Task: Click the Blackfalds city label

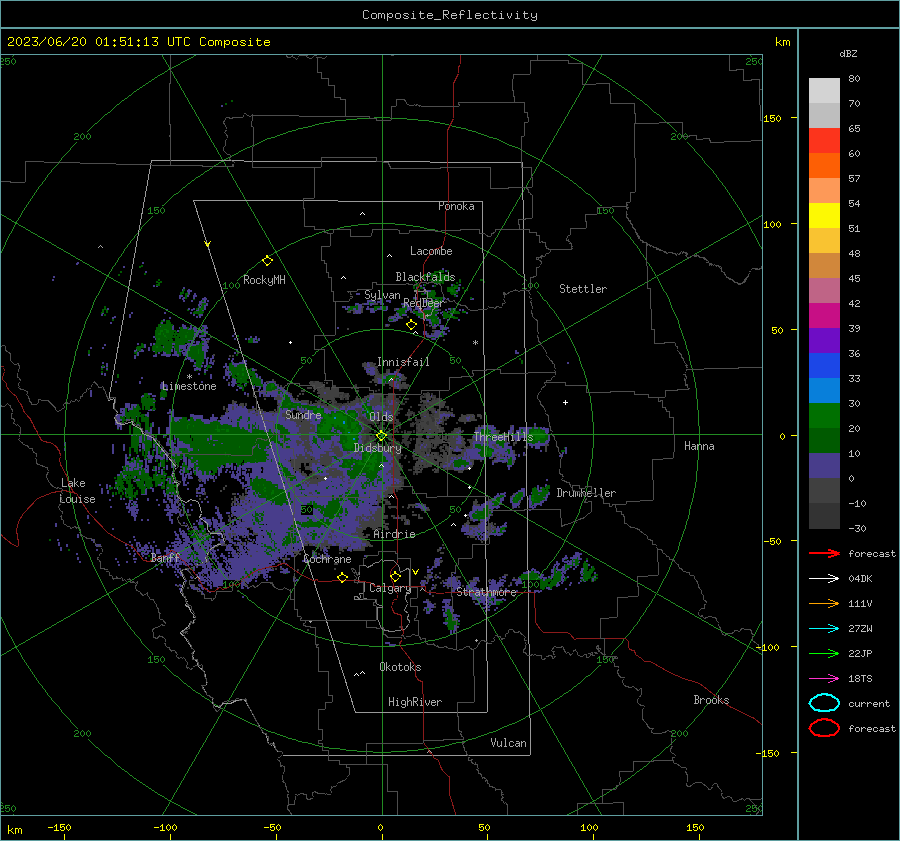Action: point(425,277)
